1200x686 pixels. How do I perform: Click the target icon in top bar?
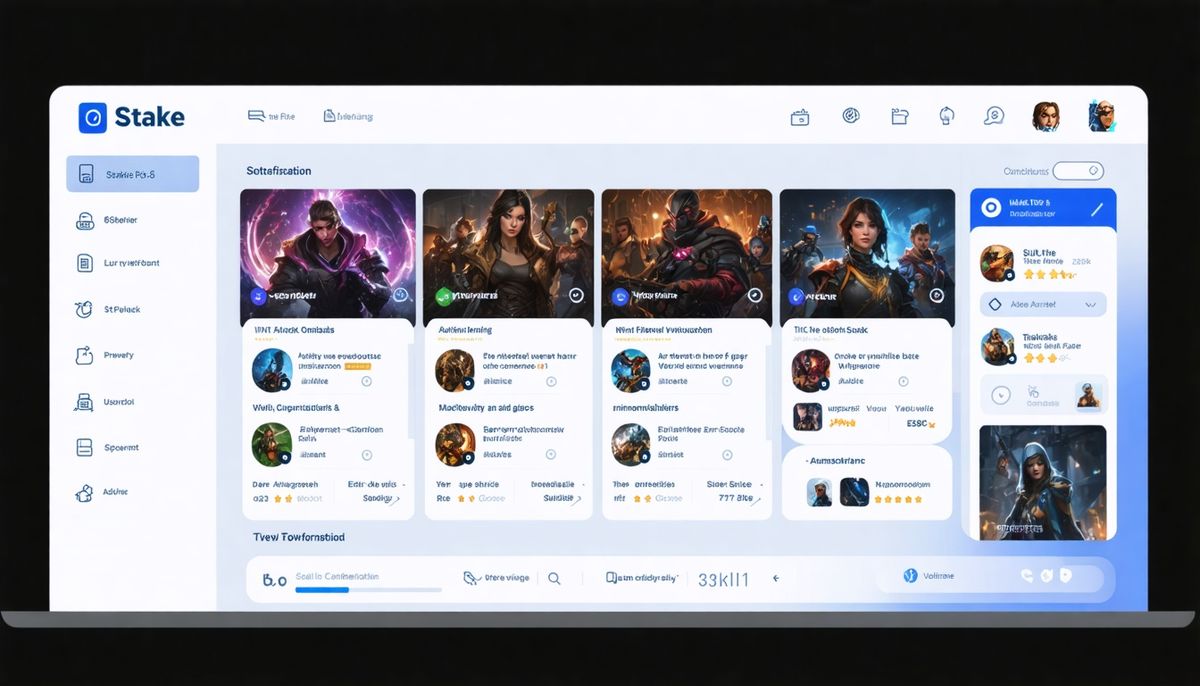click(851, 116)
